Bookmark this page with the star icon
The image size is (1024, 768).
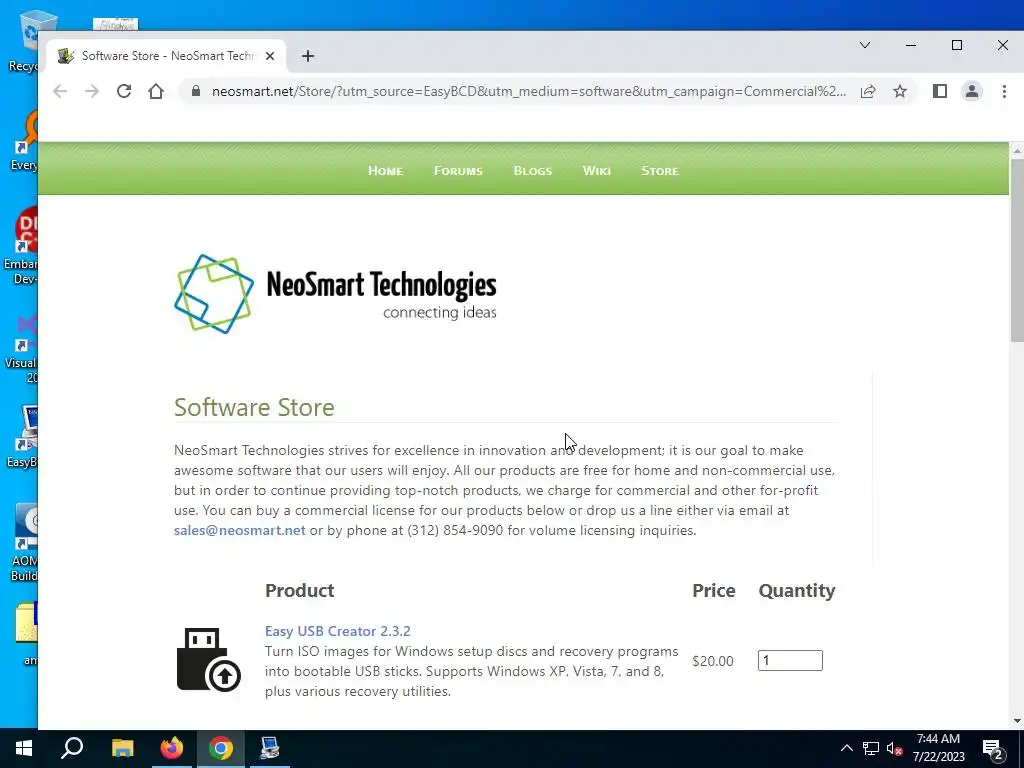coord(900,91)
